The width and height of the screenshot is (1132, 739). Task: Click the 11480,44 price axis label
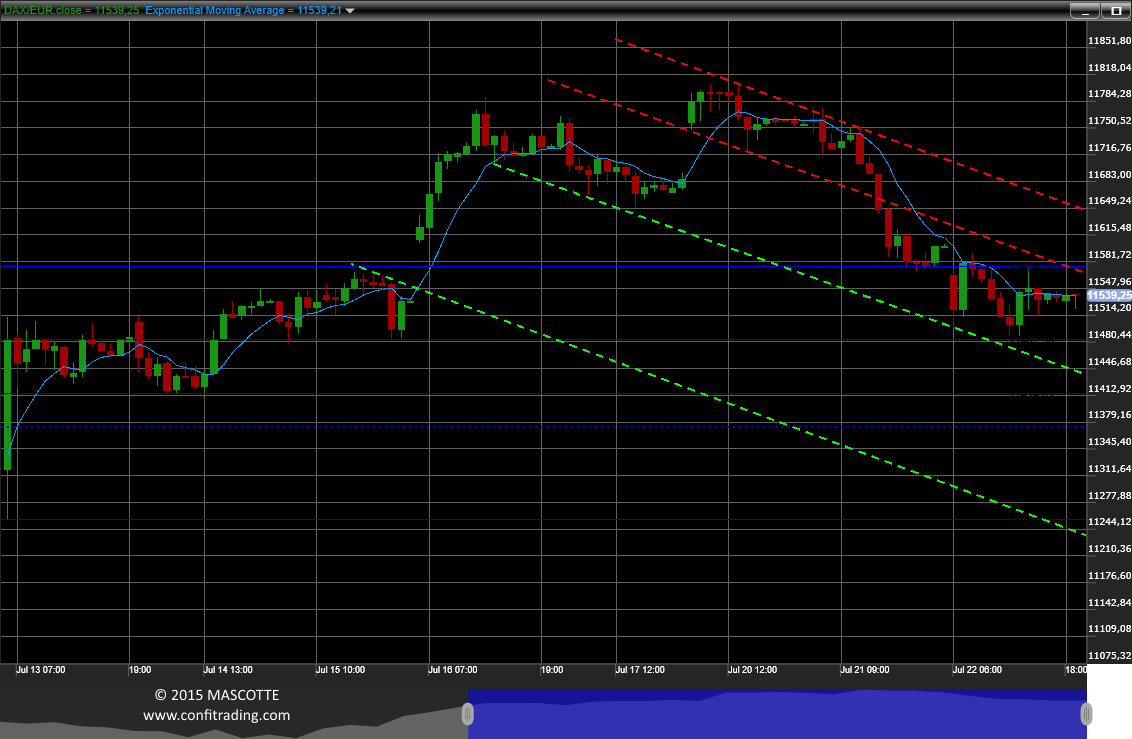tap(1109, 335)
